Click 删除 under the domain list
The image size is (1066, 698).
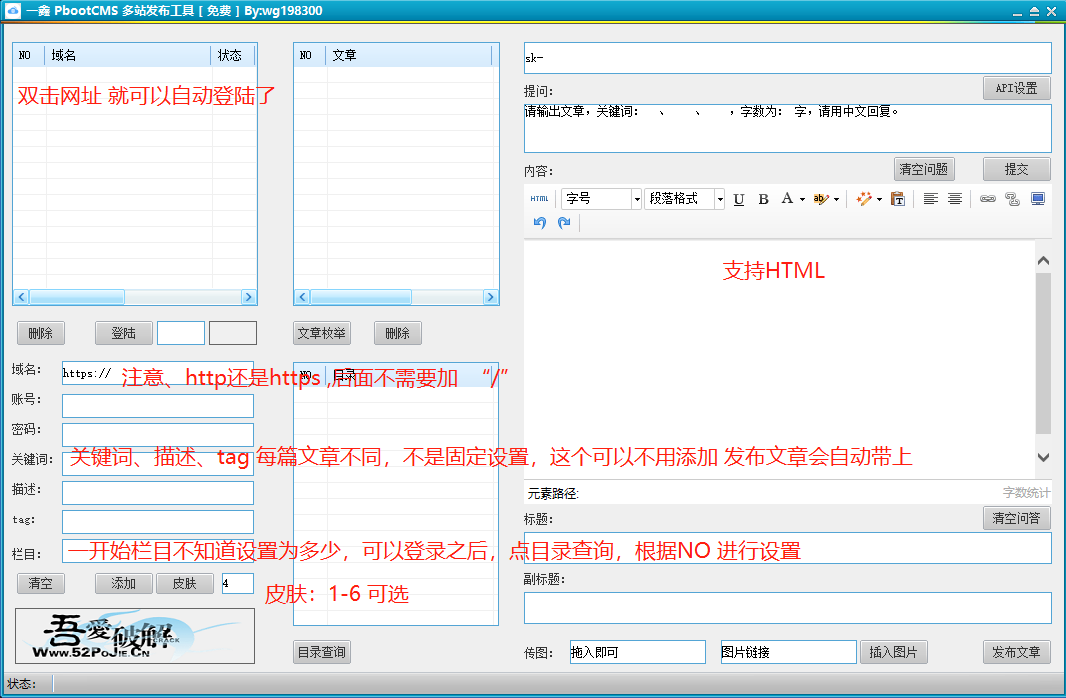click(x=41, y=333)
